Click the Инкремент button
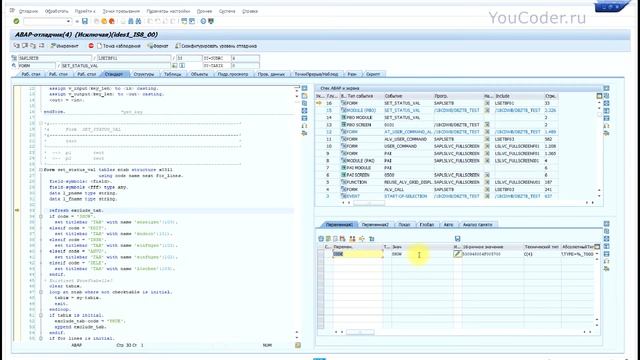Screen dimensions: 640x360 (x=64, y=46)
